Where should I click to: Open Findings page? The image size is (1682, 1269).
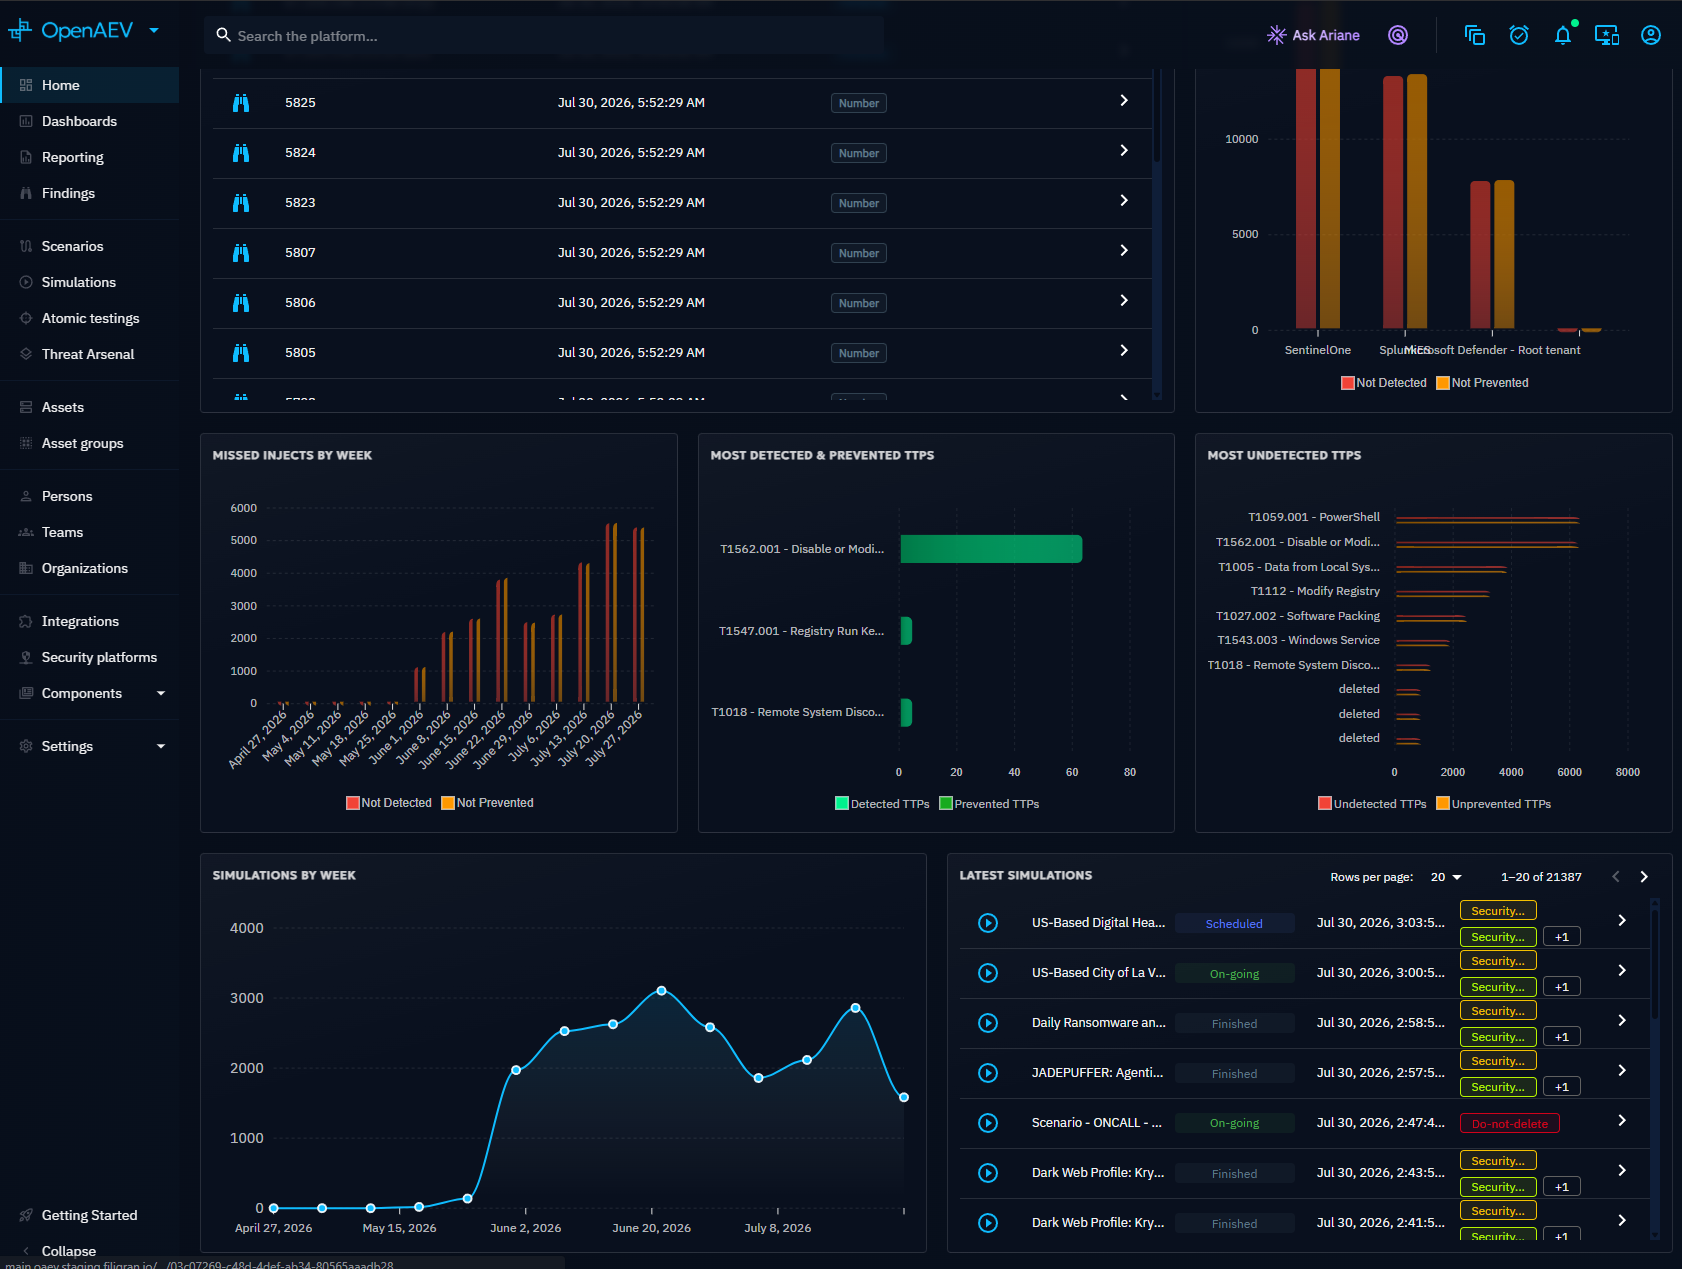pos(90,193)
